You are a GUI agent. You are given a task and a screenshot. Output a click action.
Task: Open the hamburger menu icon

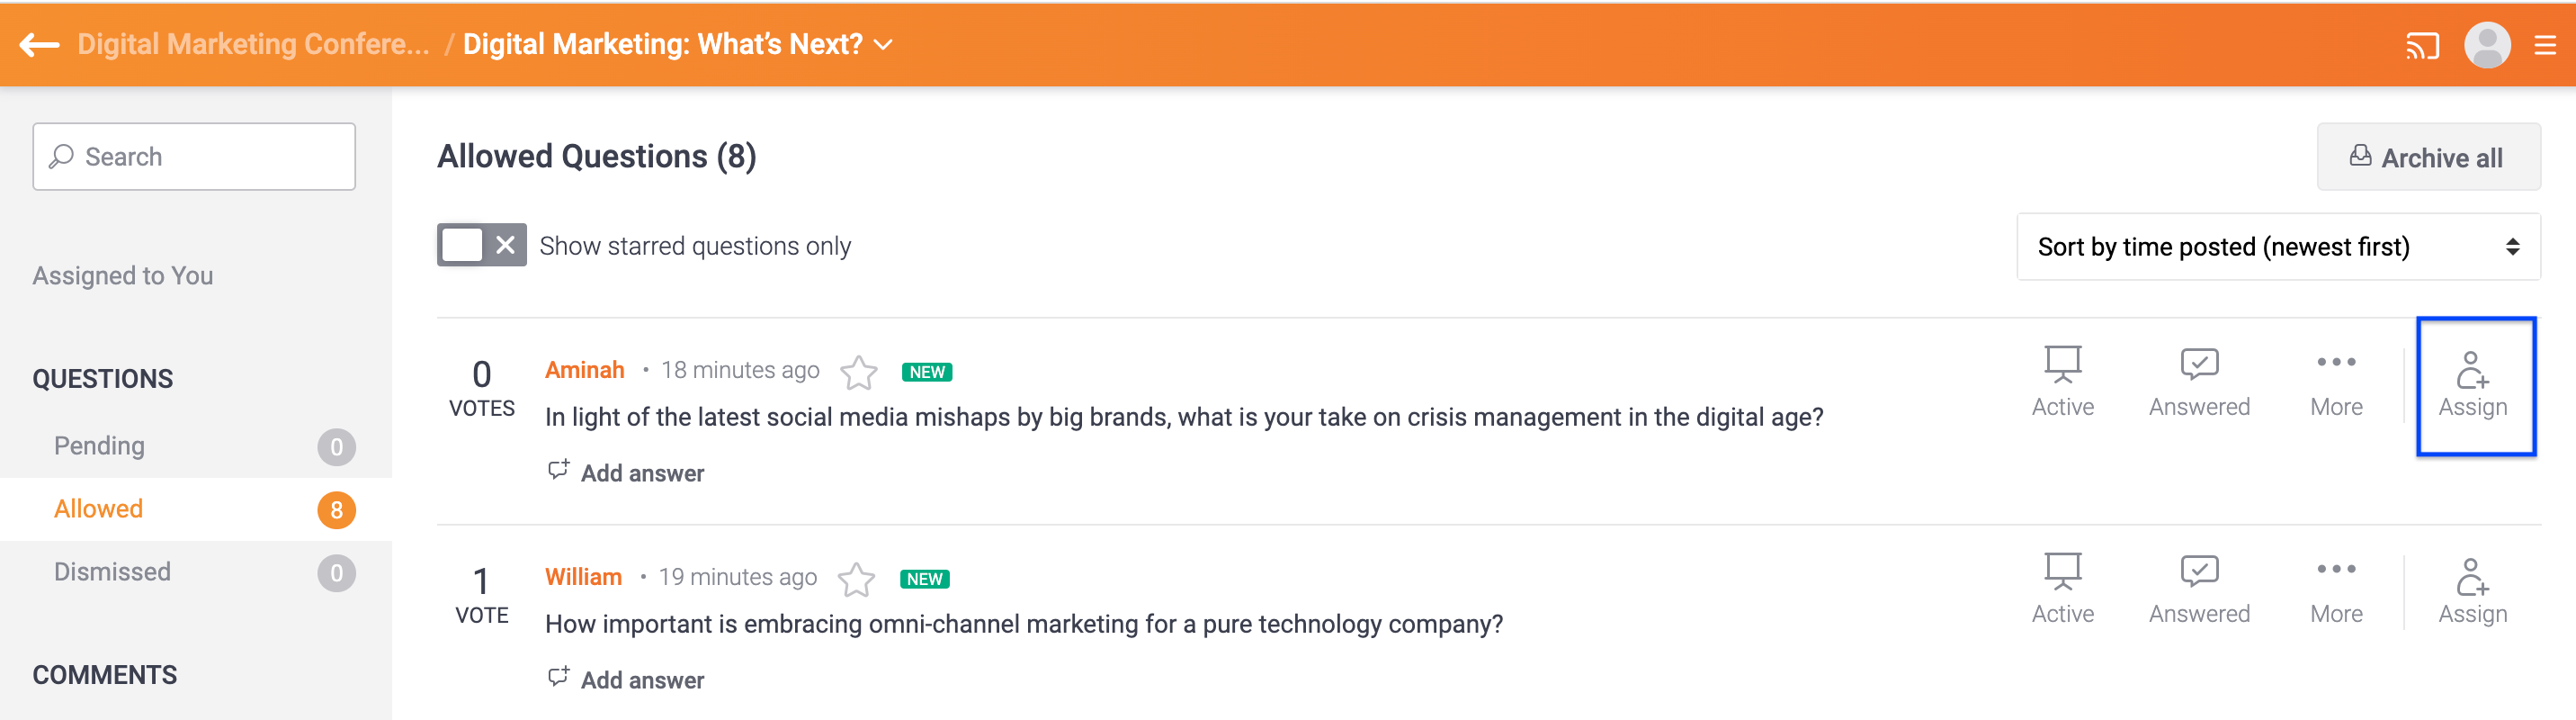click(x=2545, y=46)
